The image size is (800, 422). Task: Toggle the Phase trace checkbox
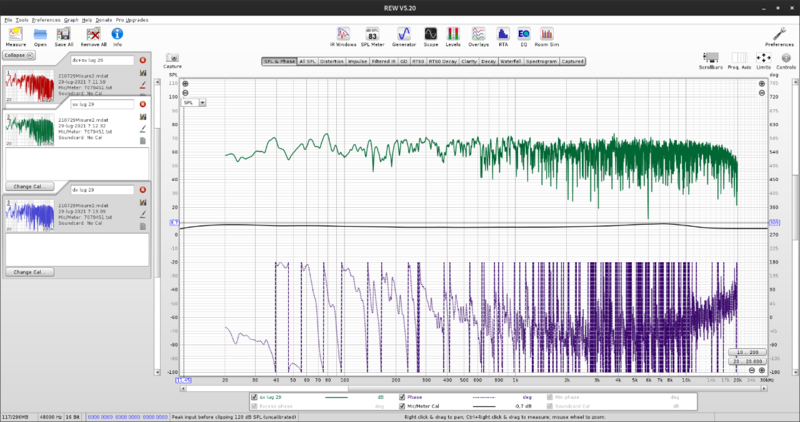click(x=403, y=397)
